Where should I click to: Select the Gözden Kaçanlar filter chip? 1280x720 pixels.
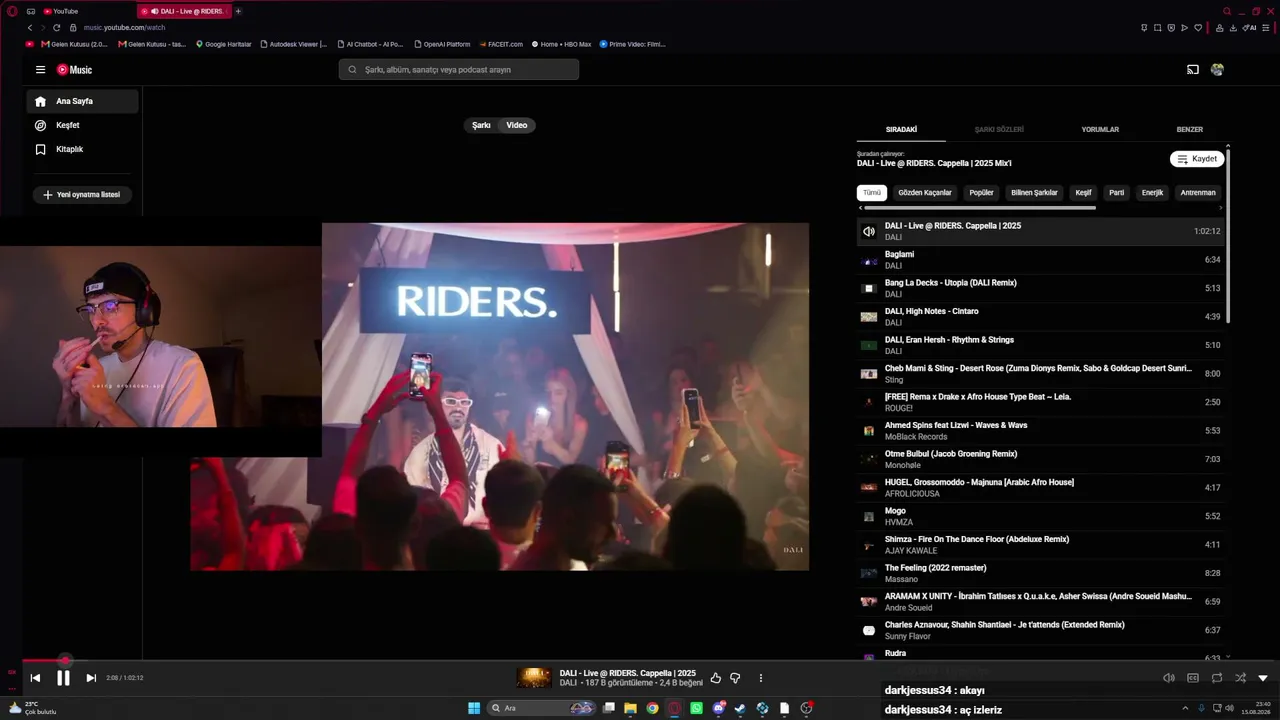coord(925,193)
